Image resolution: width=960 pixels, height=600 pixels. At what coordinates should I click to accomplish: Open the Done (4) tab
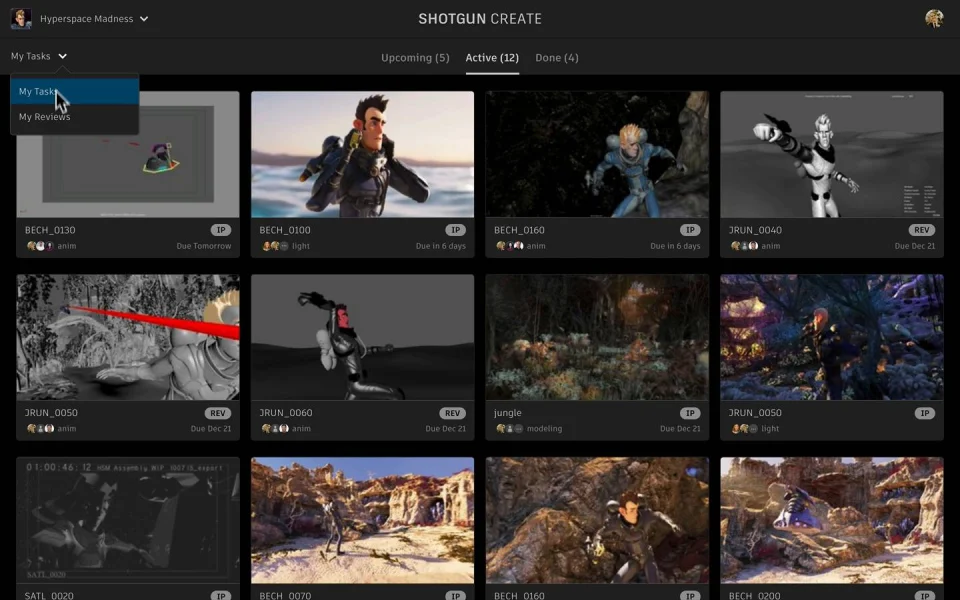557,58
